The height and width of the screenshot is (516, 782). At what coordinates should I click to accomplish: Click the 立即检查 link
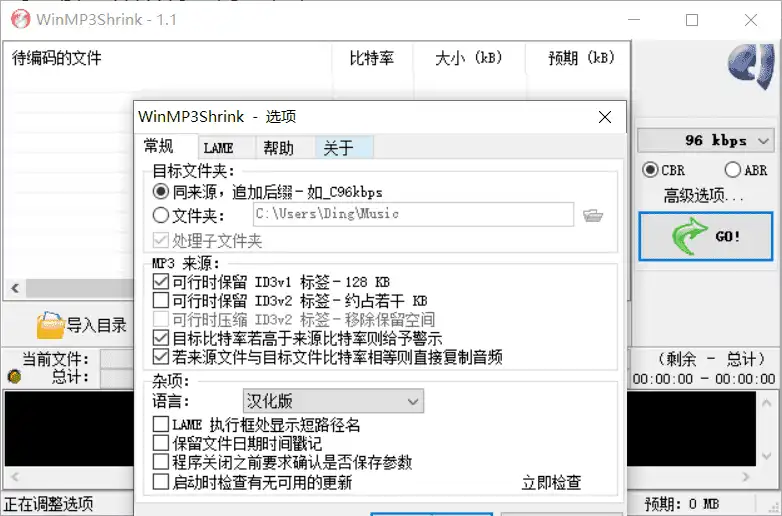pos(551,483)
